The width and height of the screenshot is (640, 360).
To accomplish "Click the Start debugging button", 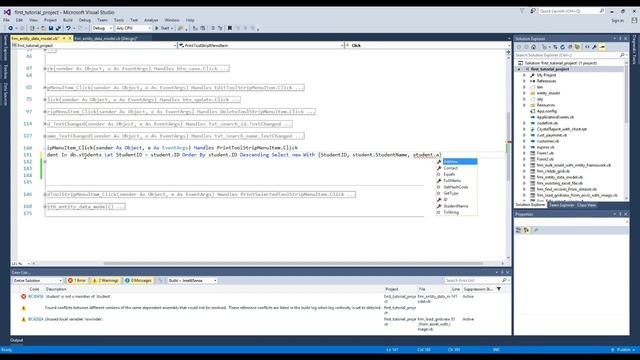I will tap(162, 28).
